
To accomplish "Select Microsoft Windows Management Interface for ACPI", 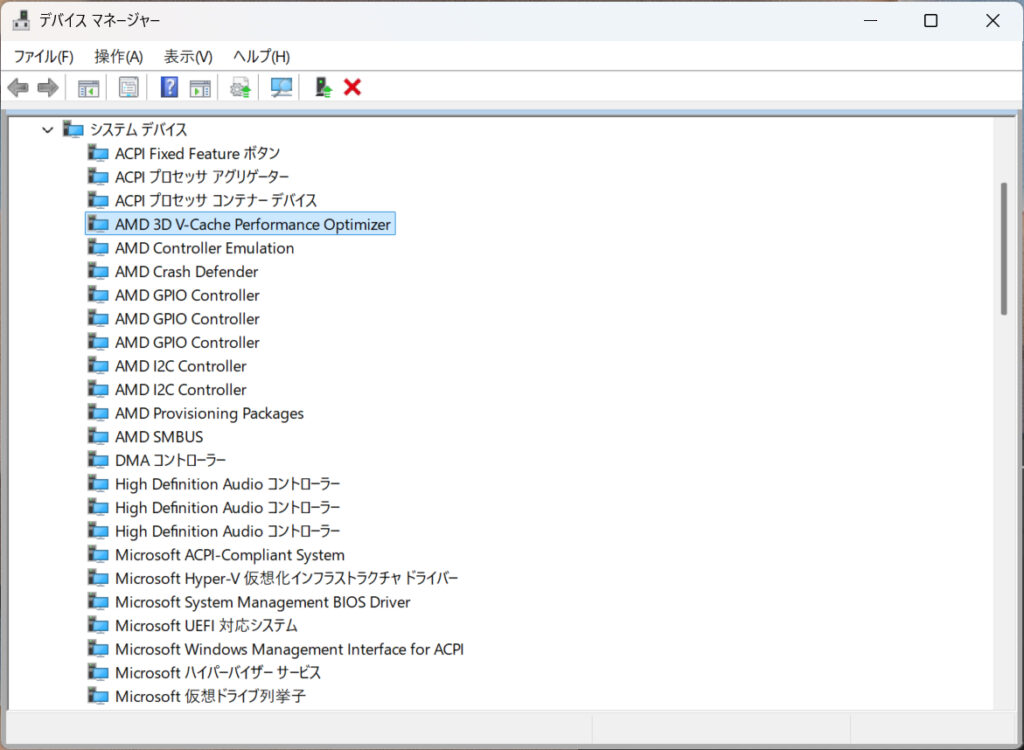I will pos(289,649).
